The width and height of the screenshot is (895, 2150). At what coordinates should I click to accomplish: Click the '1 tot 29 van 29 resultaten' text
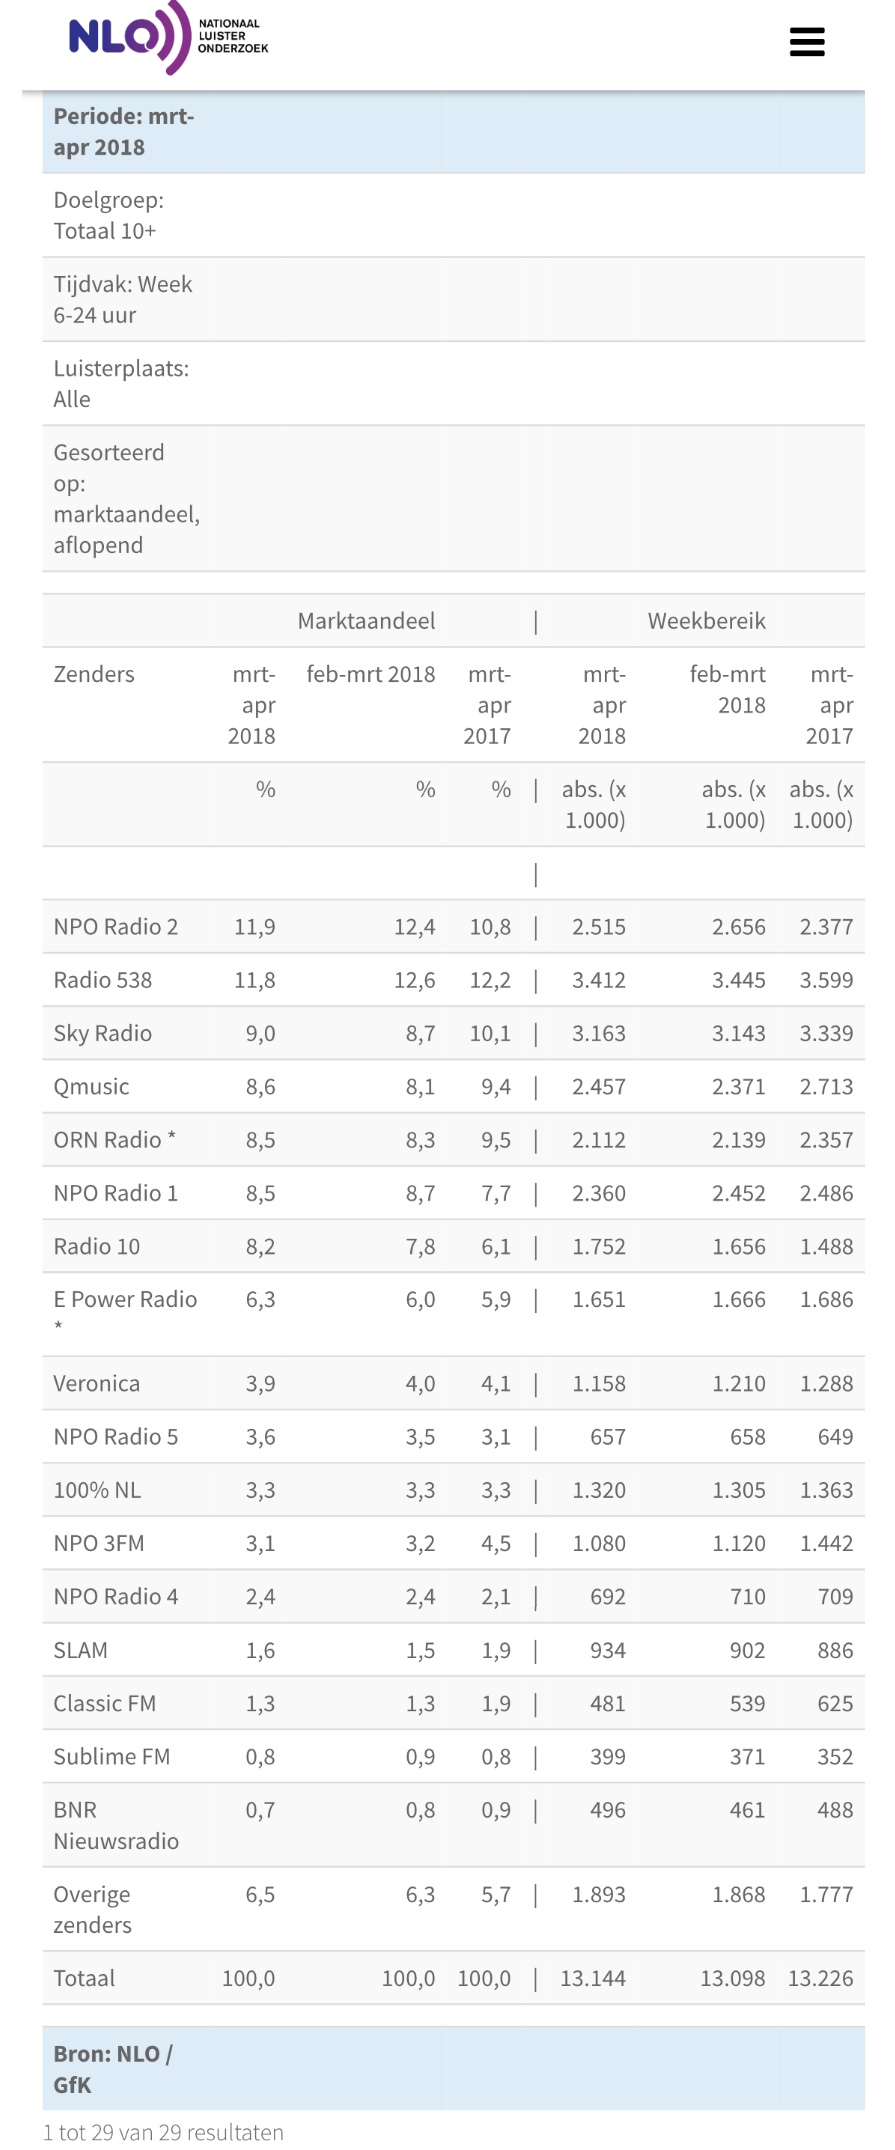pyautogui.click(x=163, y=2132)
